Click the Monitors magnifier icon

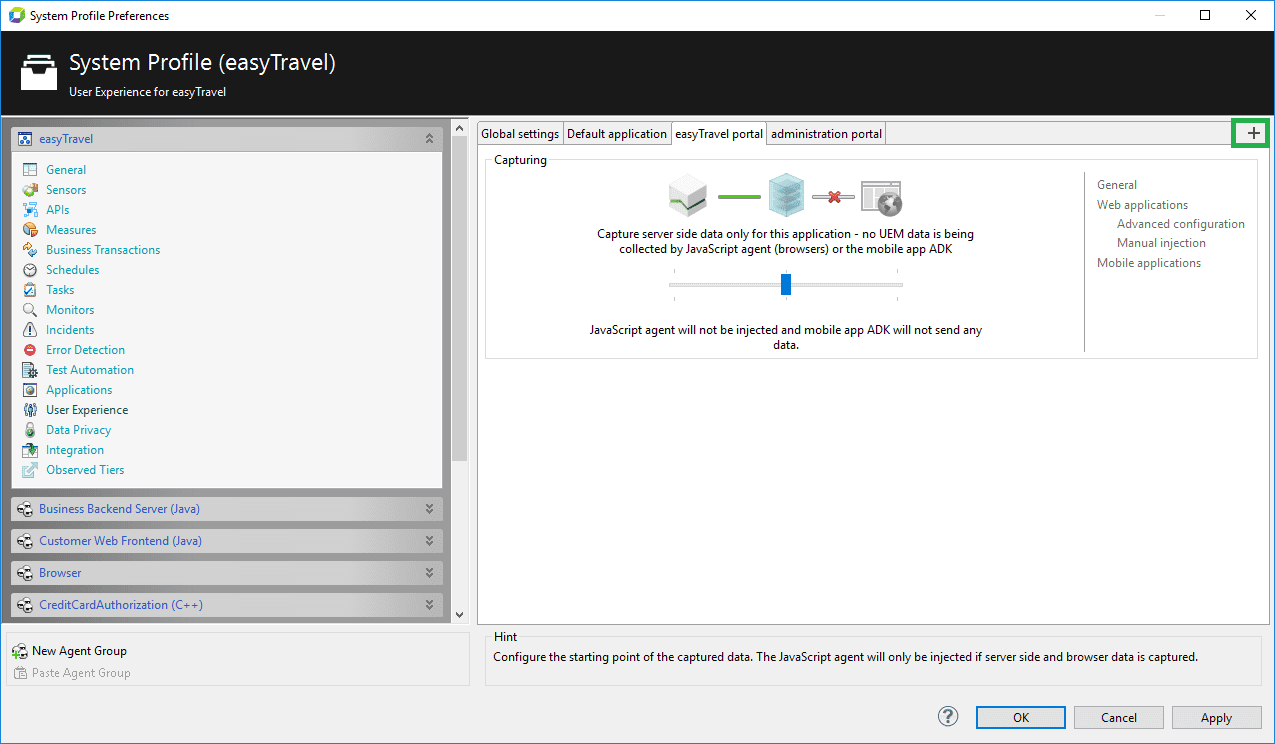tap(29, 310)
